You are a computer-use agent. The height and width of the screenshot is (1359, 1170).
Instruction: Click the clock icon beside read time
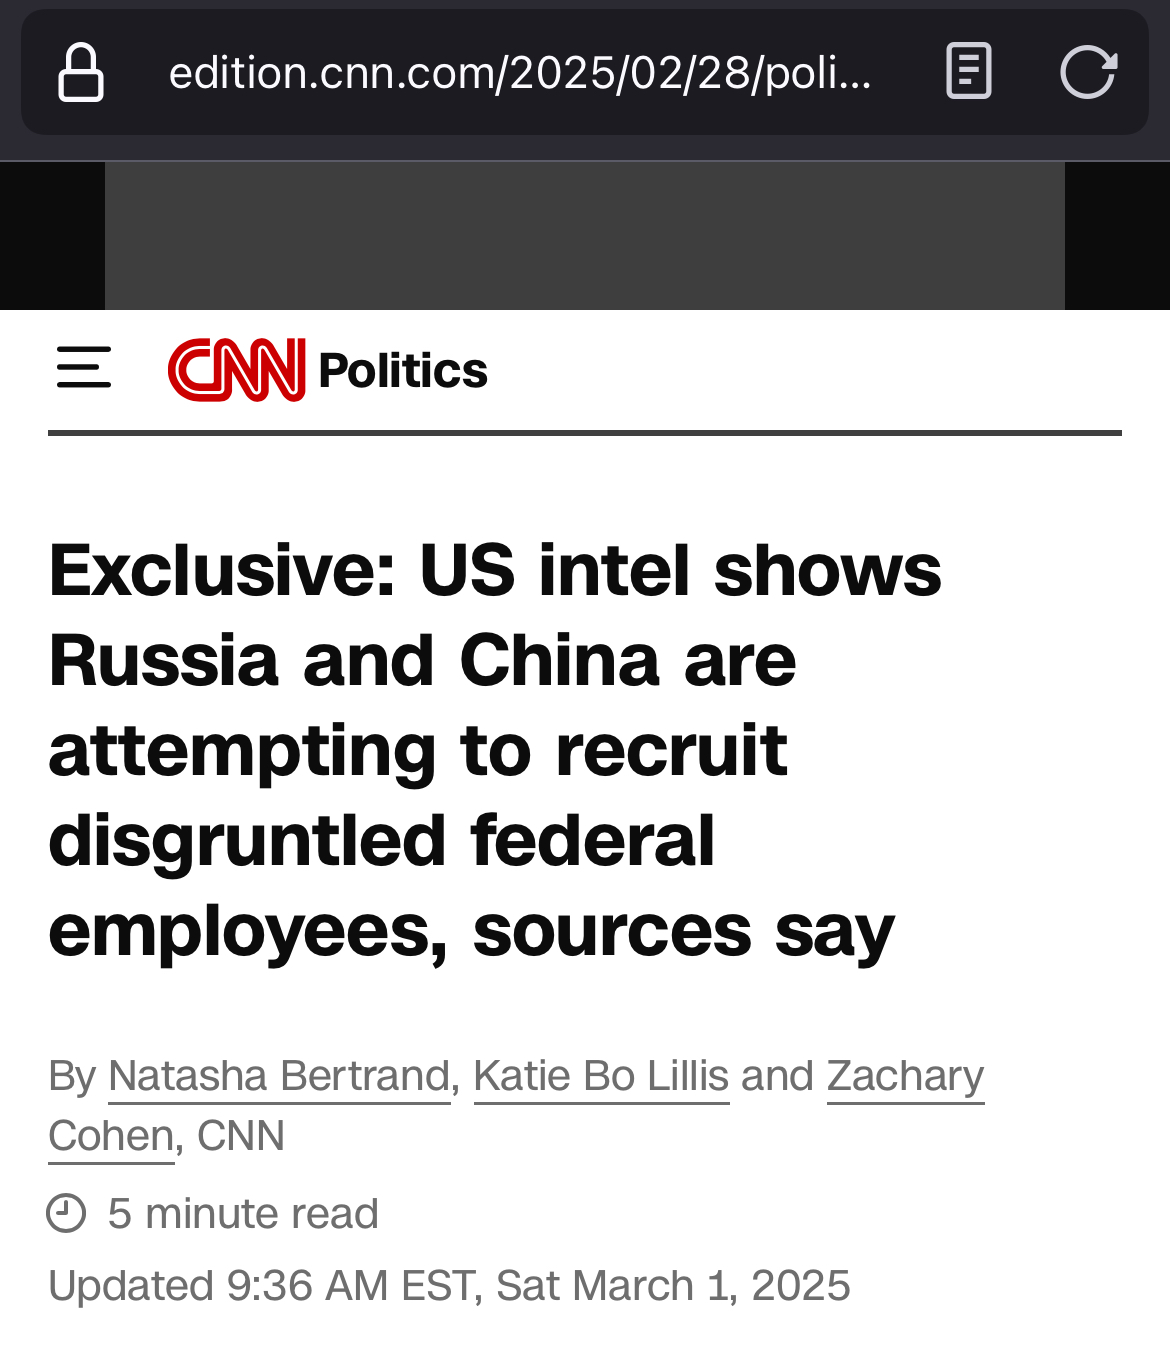pos(67,1213)
